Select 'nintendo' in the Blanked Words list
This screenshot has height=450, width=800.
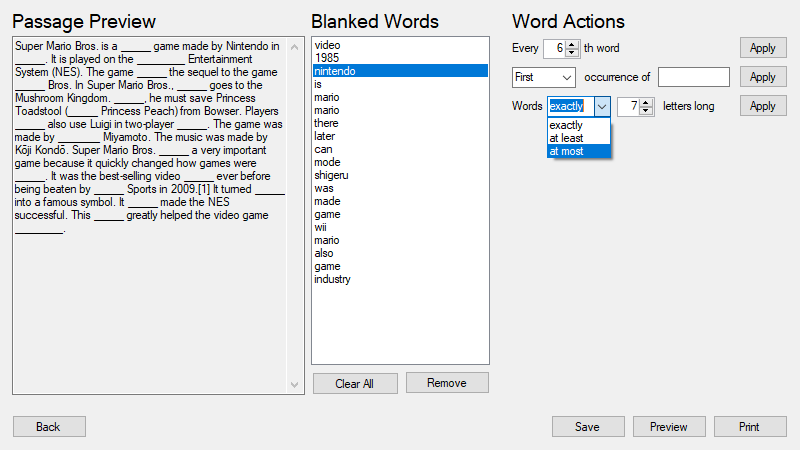coord(400,71)
